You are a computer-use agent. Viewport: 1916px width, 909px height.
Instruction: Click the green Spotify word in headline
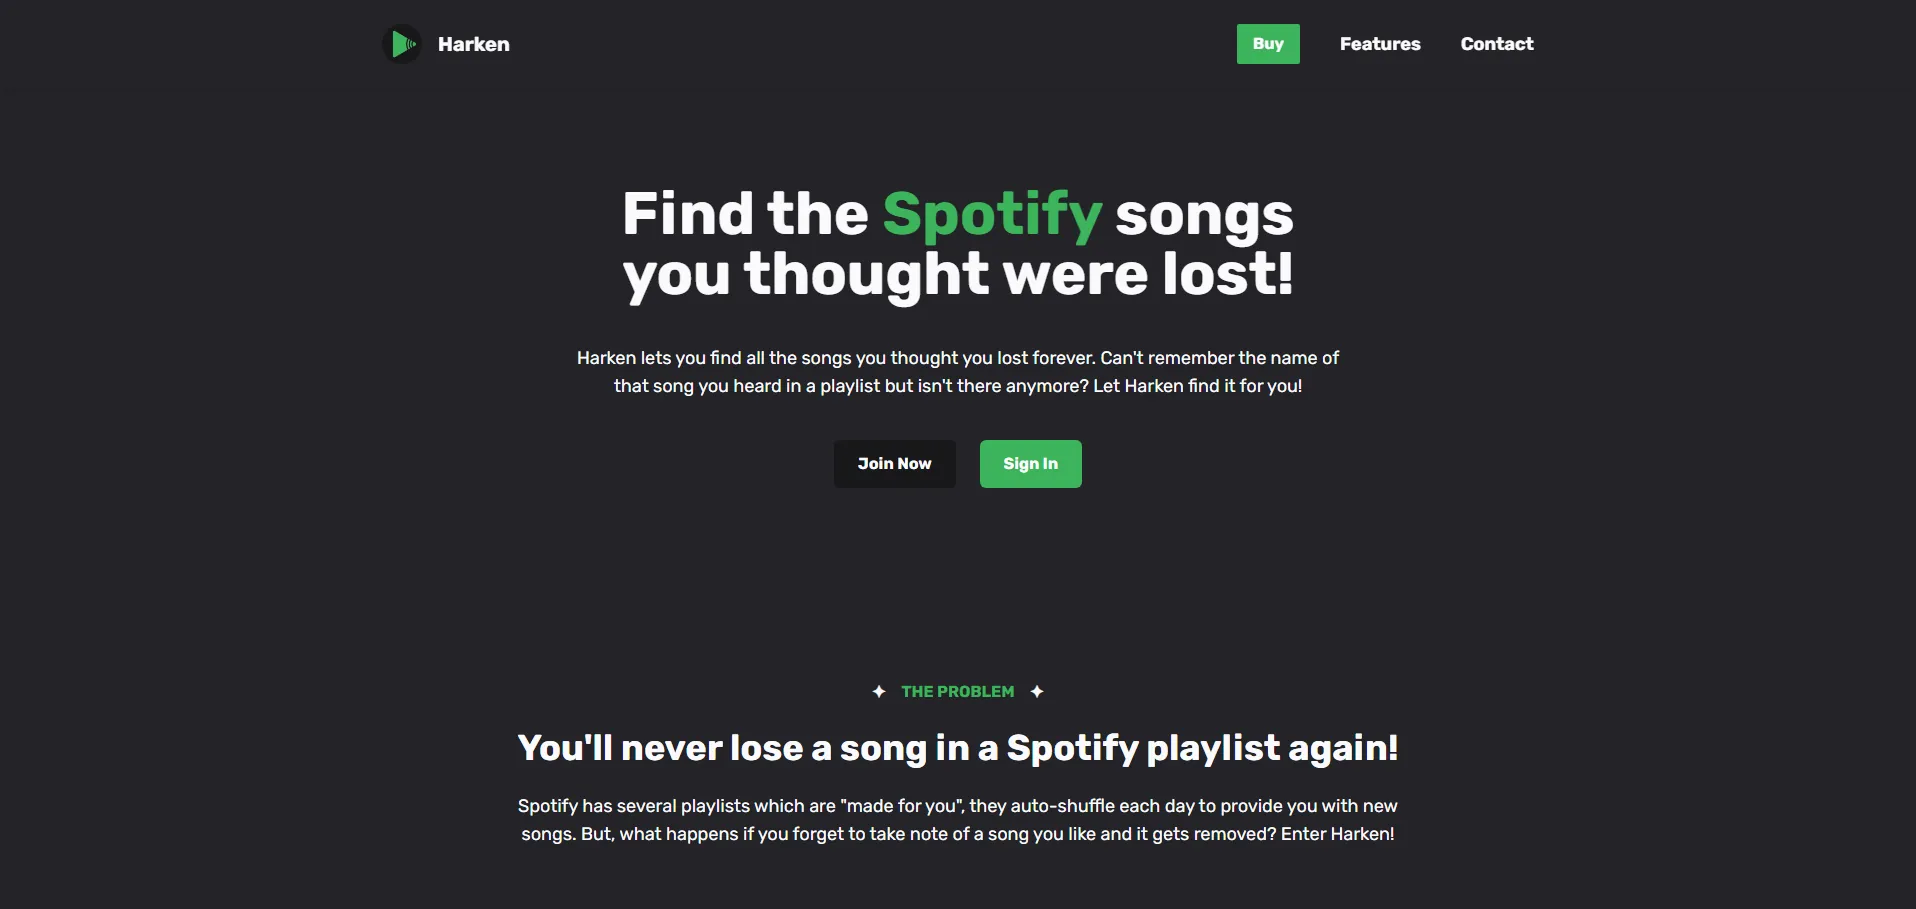click(992, 214)
